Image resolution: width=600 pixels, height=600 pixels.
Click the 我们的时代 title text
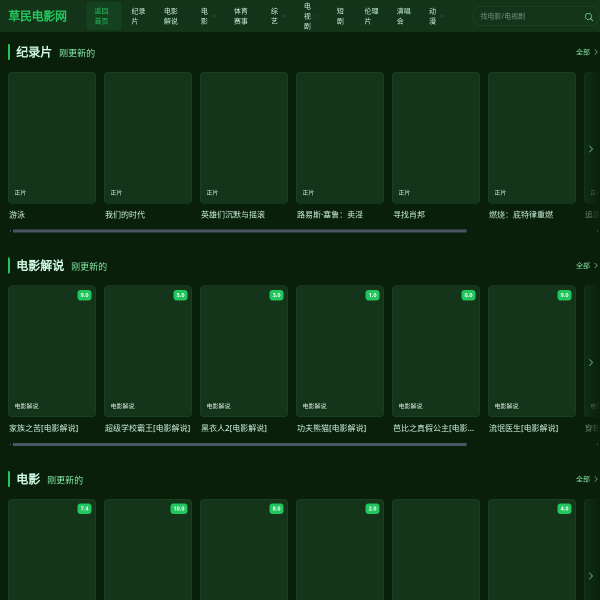125,215
